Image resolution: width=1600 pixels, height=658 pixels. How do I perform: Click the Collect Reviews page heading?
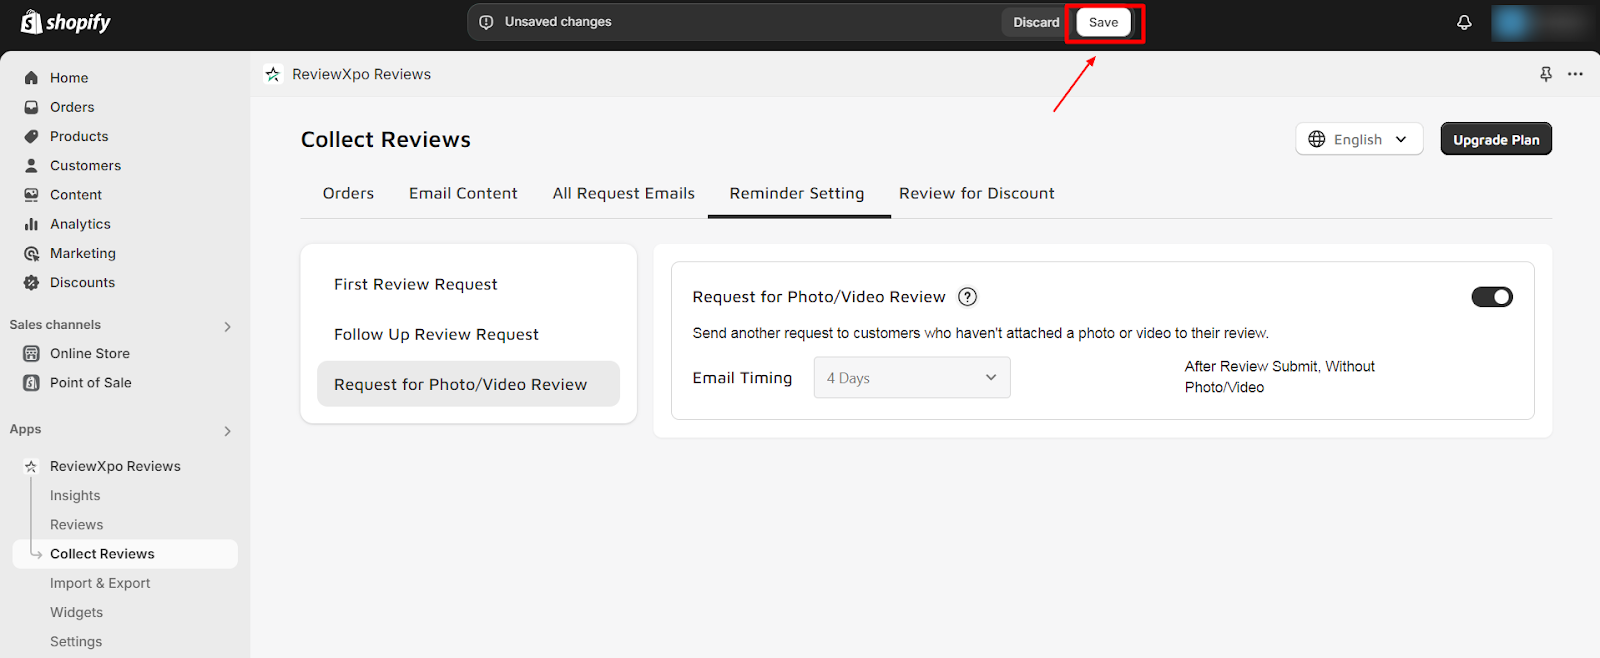coord(386,139)
